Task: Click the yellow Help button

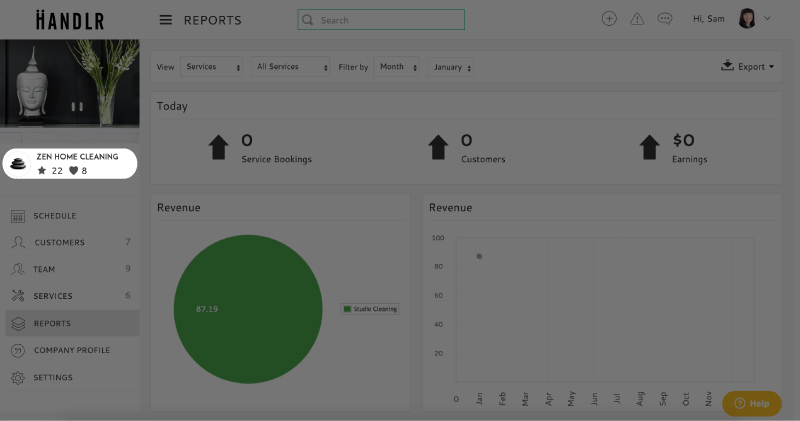Action: [751, 403]
